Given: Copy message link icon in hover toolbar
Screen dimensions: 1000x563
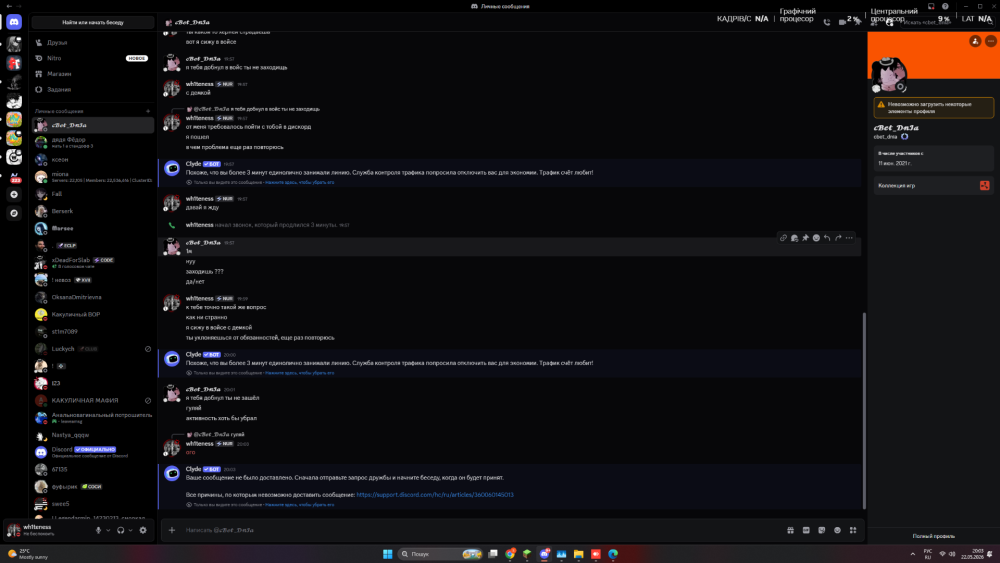Looking at the screenshot, I should (783, 238).
